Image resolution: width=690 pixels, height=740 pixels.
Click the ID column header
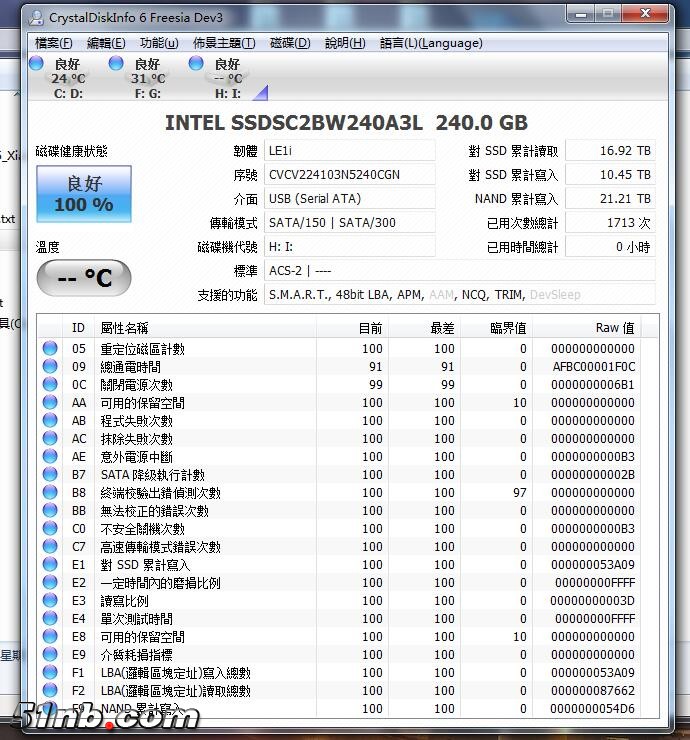(x=78, y=328)
